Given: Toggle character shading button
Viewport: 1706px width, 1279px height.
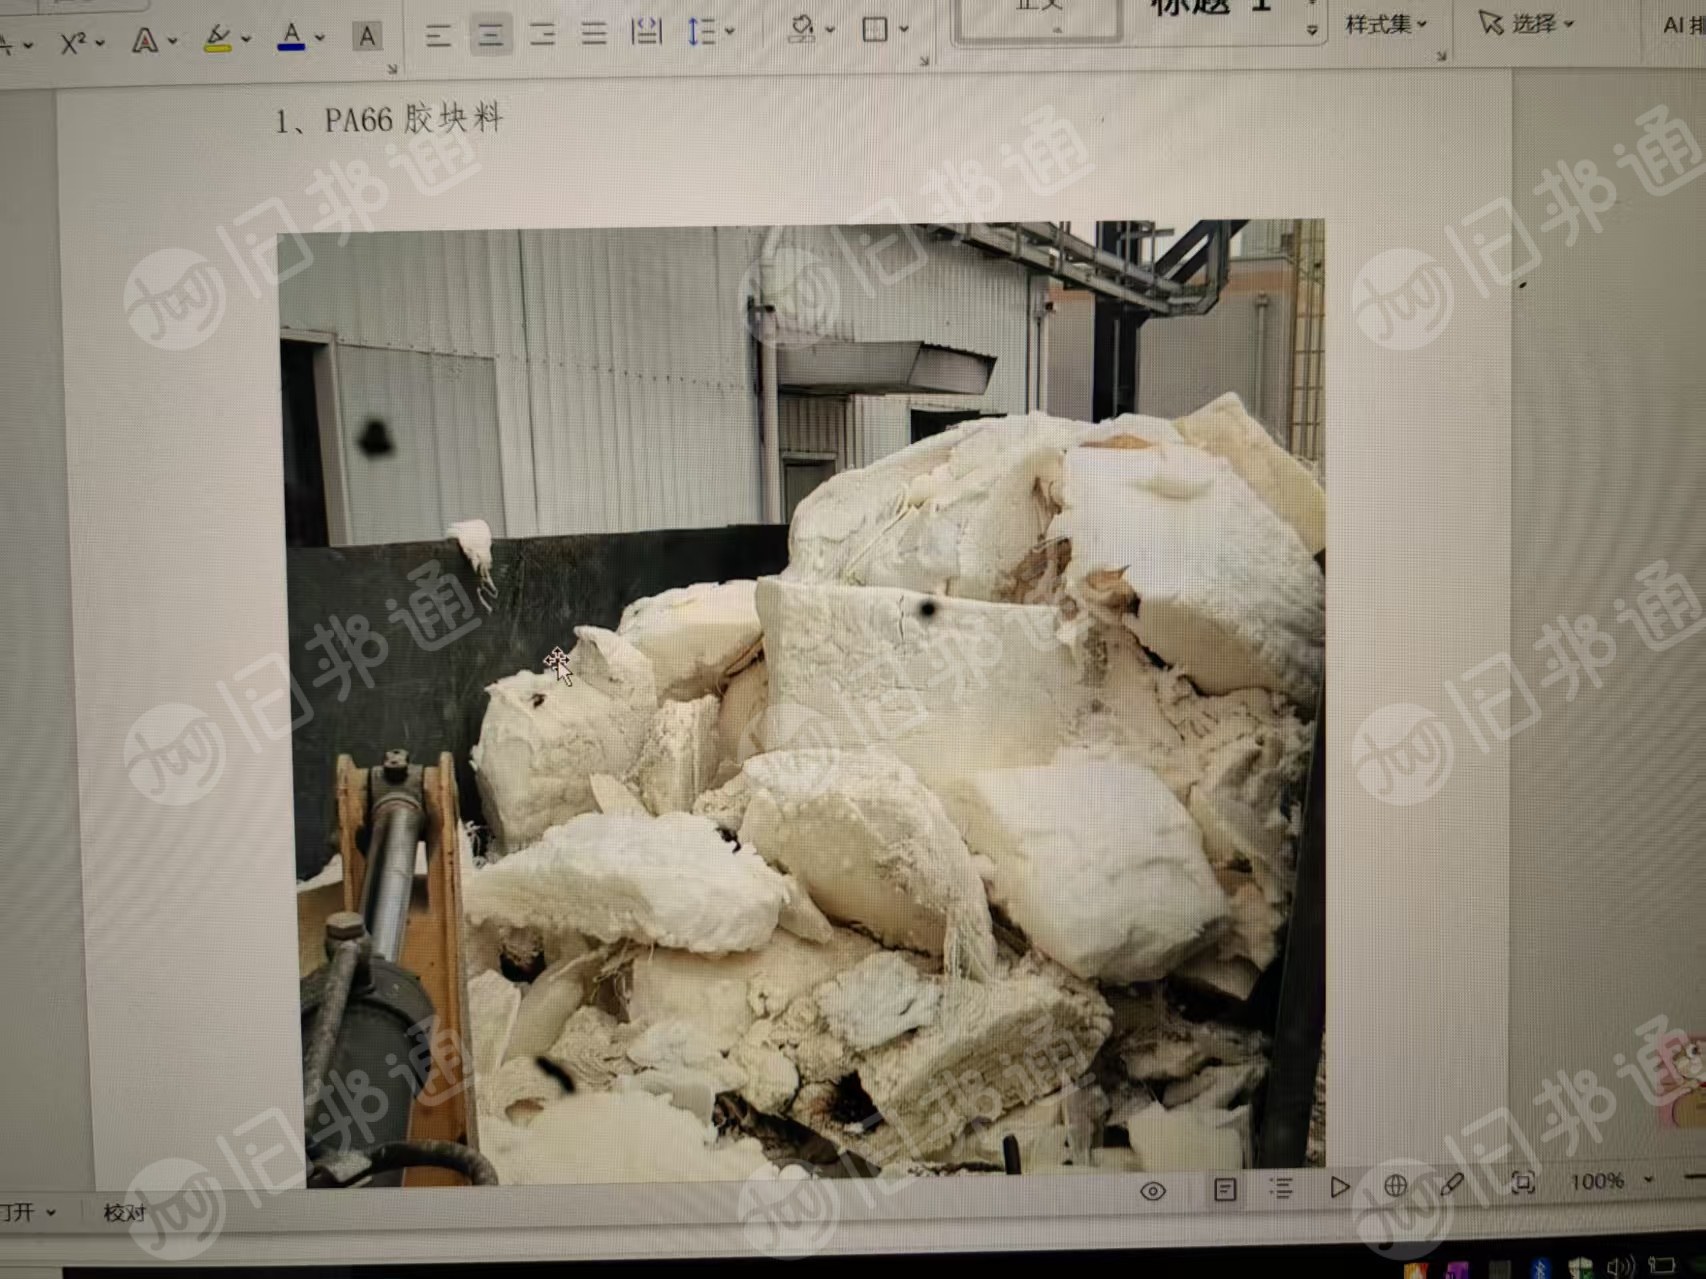Looking at the screenshot, I should coord(367,37).
